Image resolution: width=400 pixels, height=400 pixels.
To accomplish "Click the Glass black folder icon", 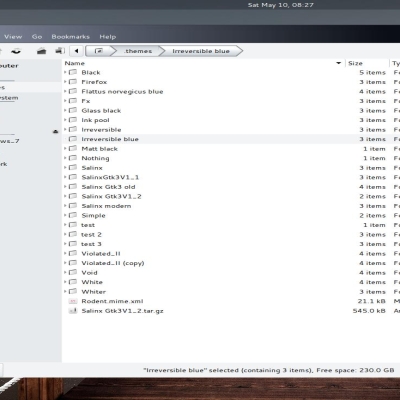I will coord(73,110).
